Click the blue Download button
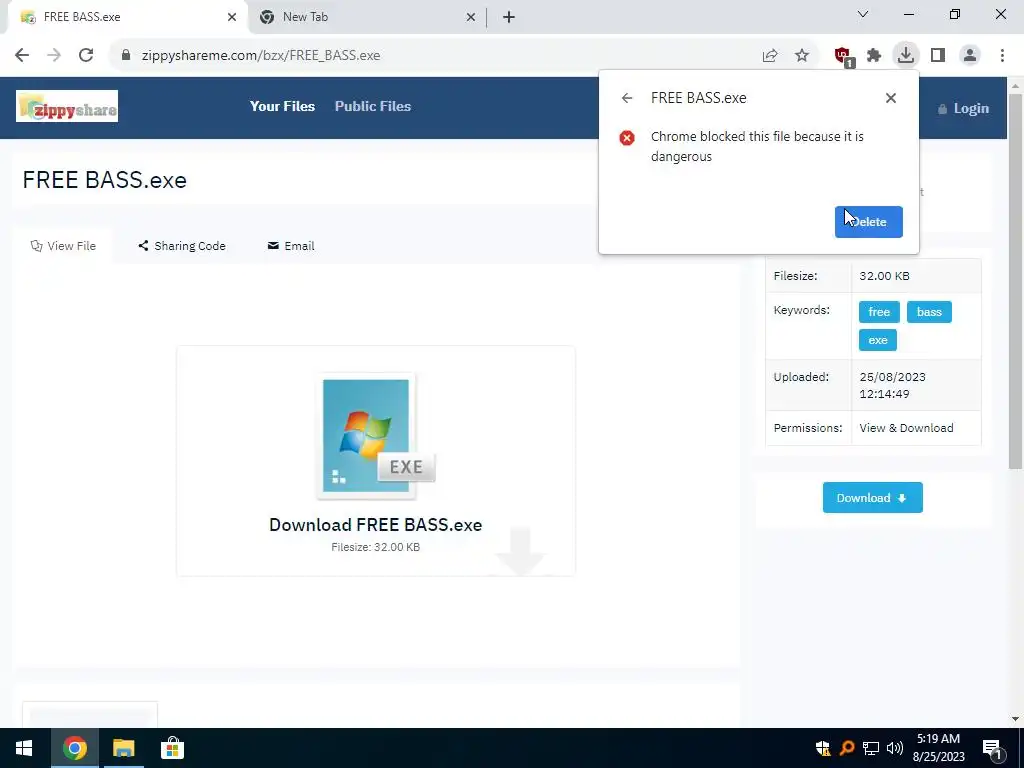Screen dimensions: 1024x768 point(872,498)
